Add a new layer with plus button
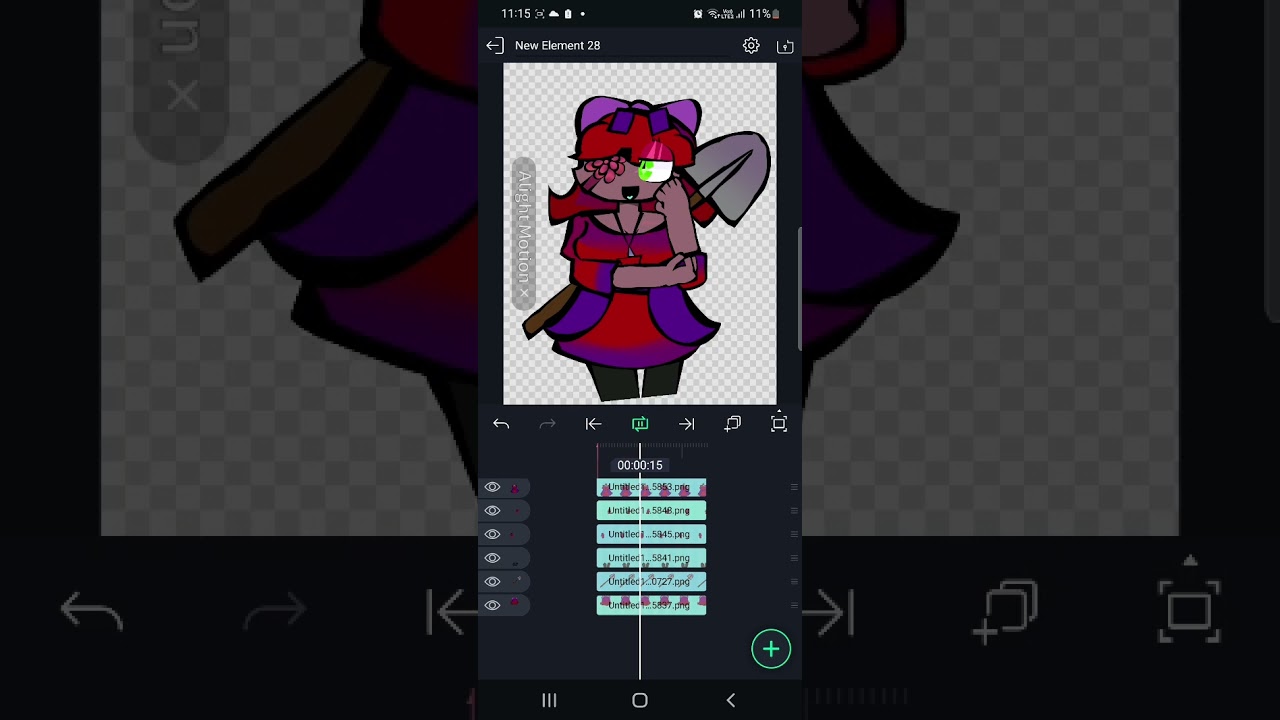The width and height of the screenshot is (1280, 720). coord(771,649)
